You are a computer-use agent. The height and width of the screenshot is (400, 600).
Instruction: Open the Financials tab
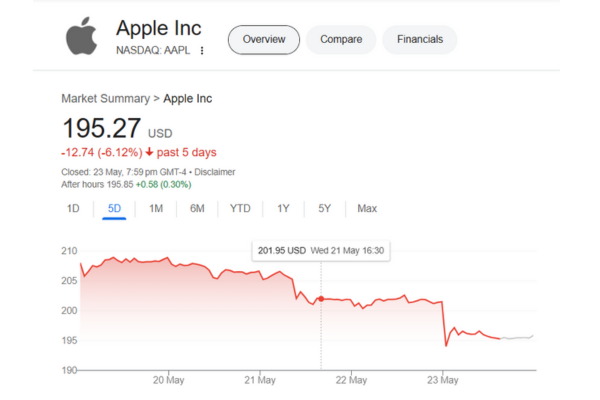pos(420,40)
